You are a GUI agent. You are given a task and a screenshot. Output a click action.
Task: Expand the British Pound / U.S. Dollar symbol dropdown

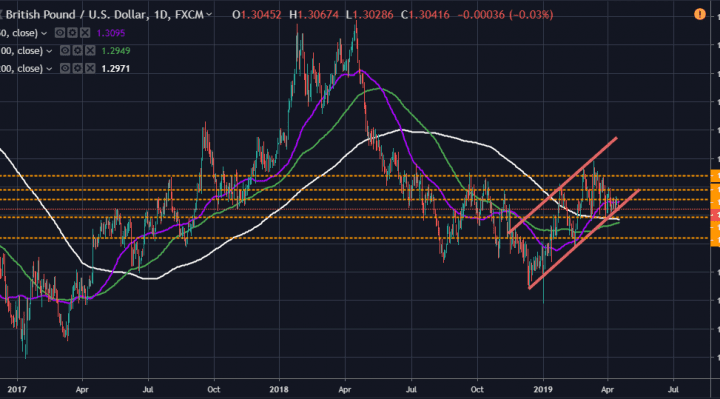(209, 15)
